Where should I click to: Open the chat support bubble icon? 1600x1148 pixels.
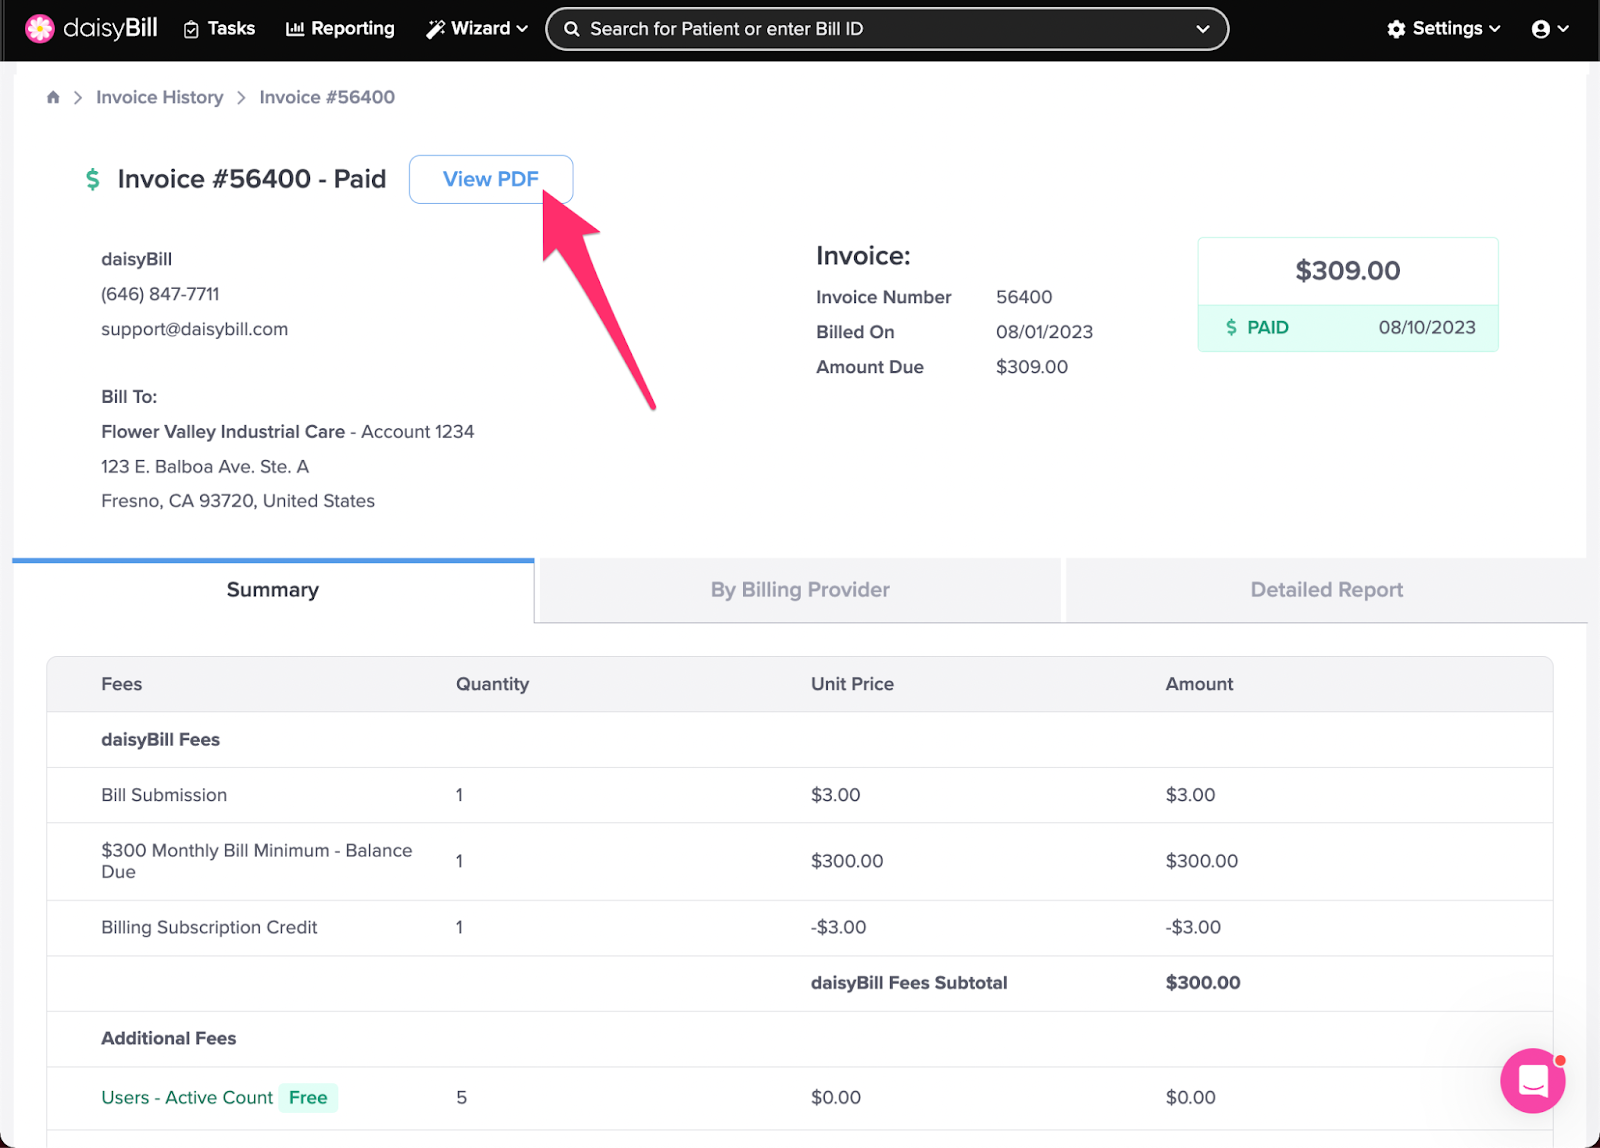[x=1532, y=1081]
